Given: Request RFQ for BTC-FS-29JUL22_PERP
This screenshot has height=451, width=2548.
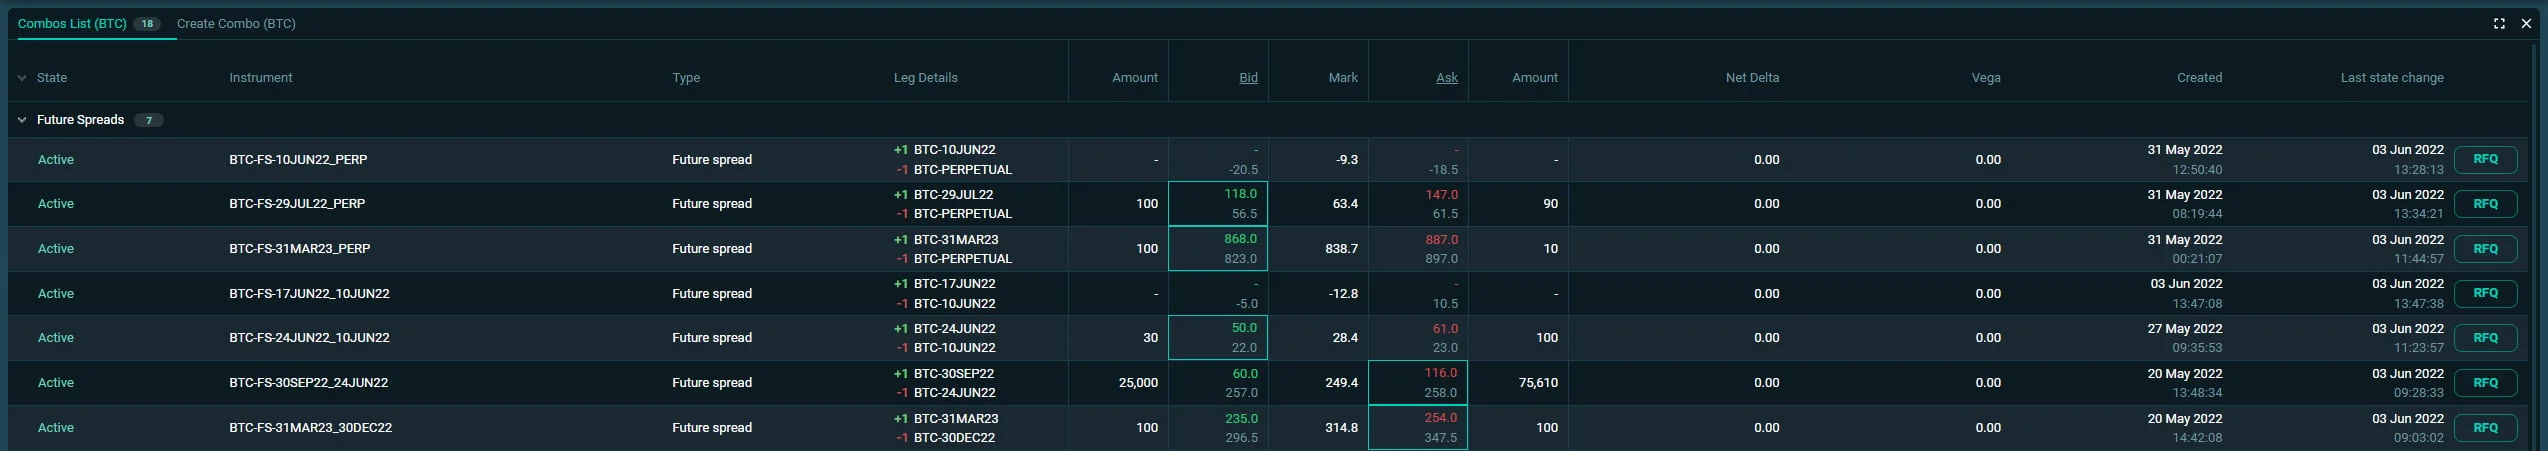Looking at the screenshot, I should [x=2485, y=204].
